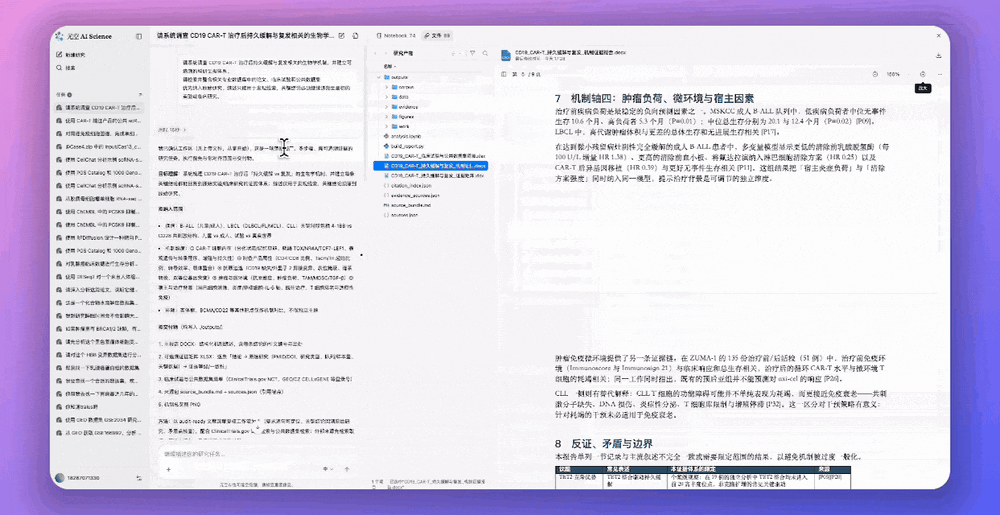This screenshot has width=1000, height=515.
Task: Select the highlighted CD19_CAR-T 机制证据报告 docx file
Action: point(431,165)
